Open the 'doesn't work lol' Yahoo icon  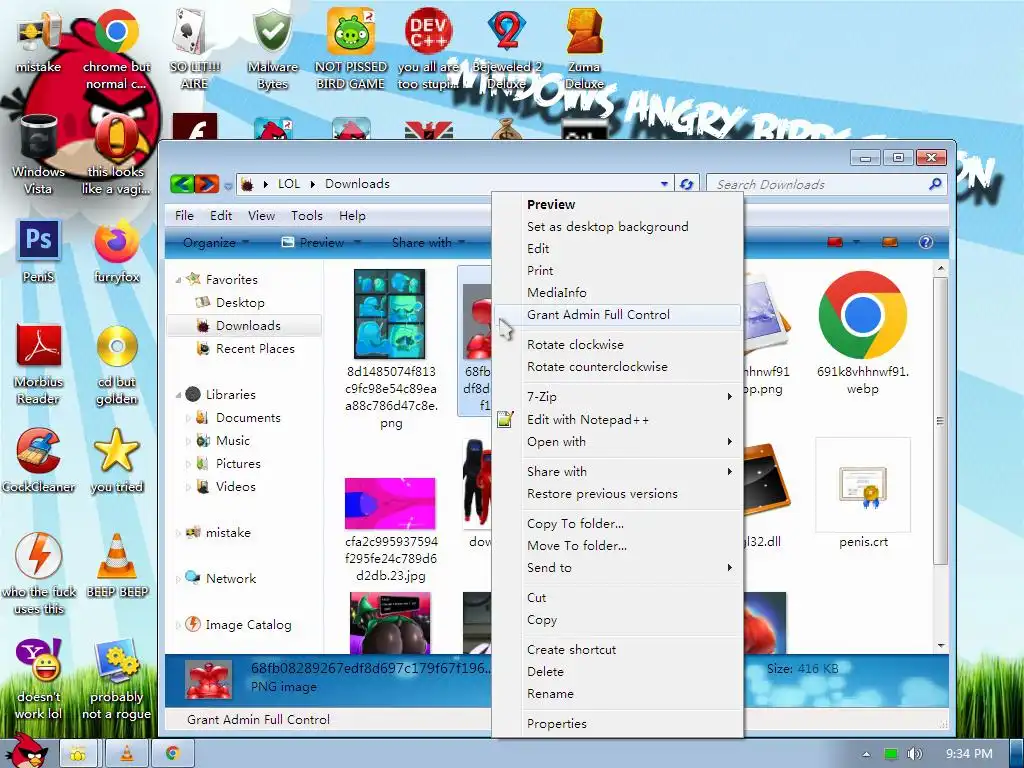click(x=38, y=678)
